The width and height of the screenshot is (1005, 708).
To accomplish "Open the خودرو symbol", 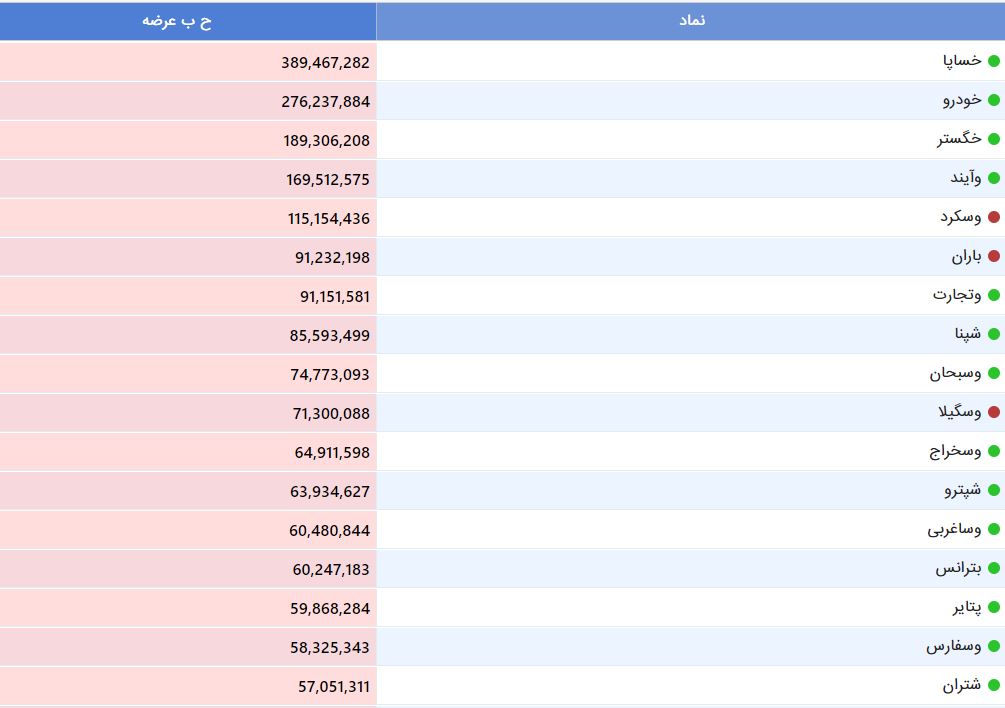I will coord(962,100).
